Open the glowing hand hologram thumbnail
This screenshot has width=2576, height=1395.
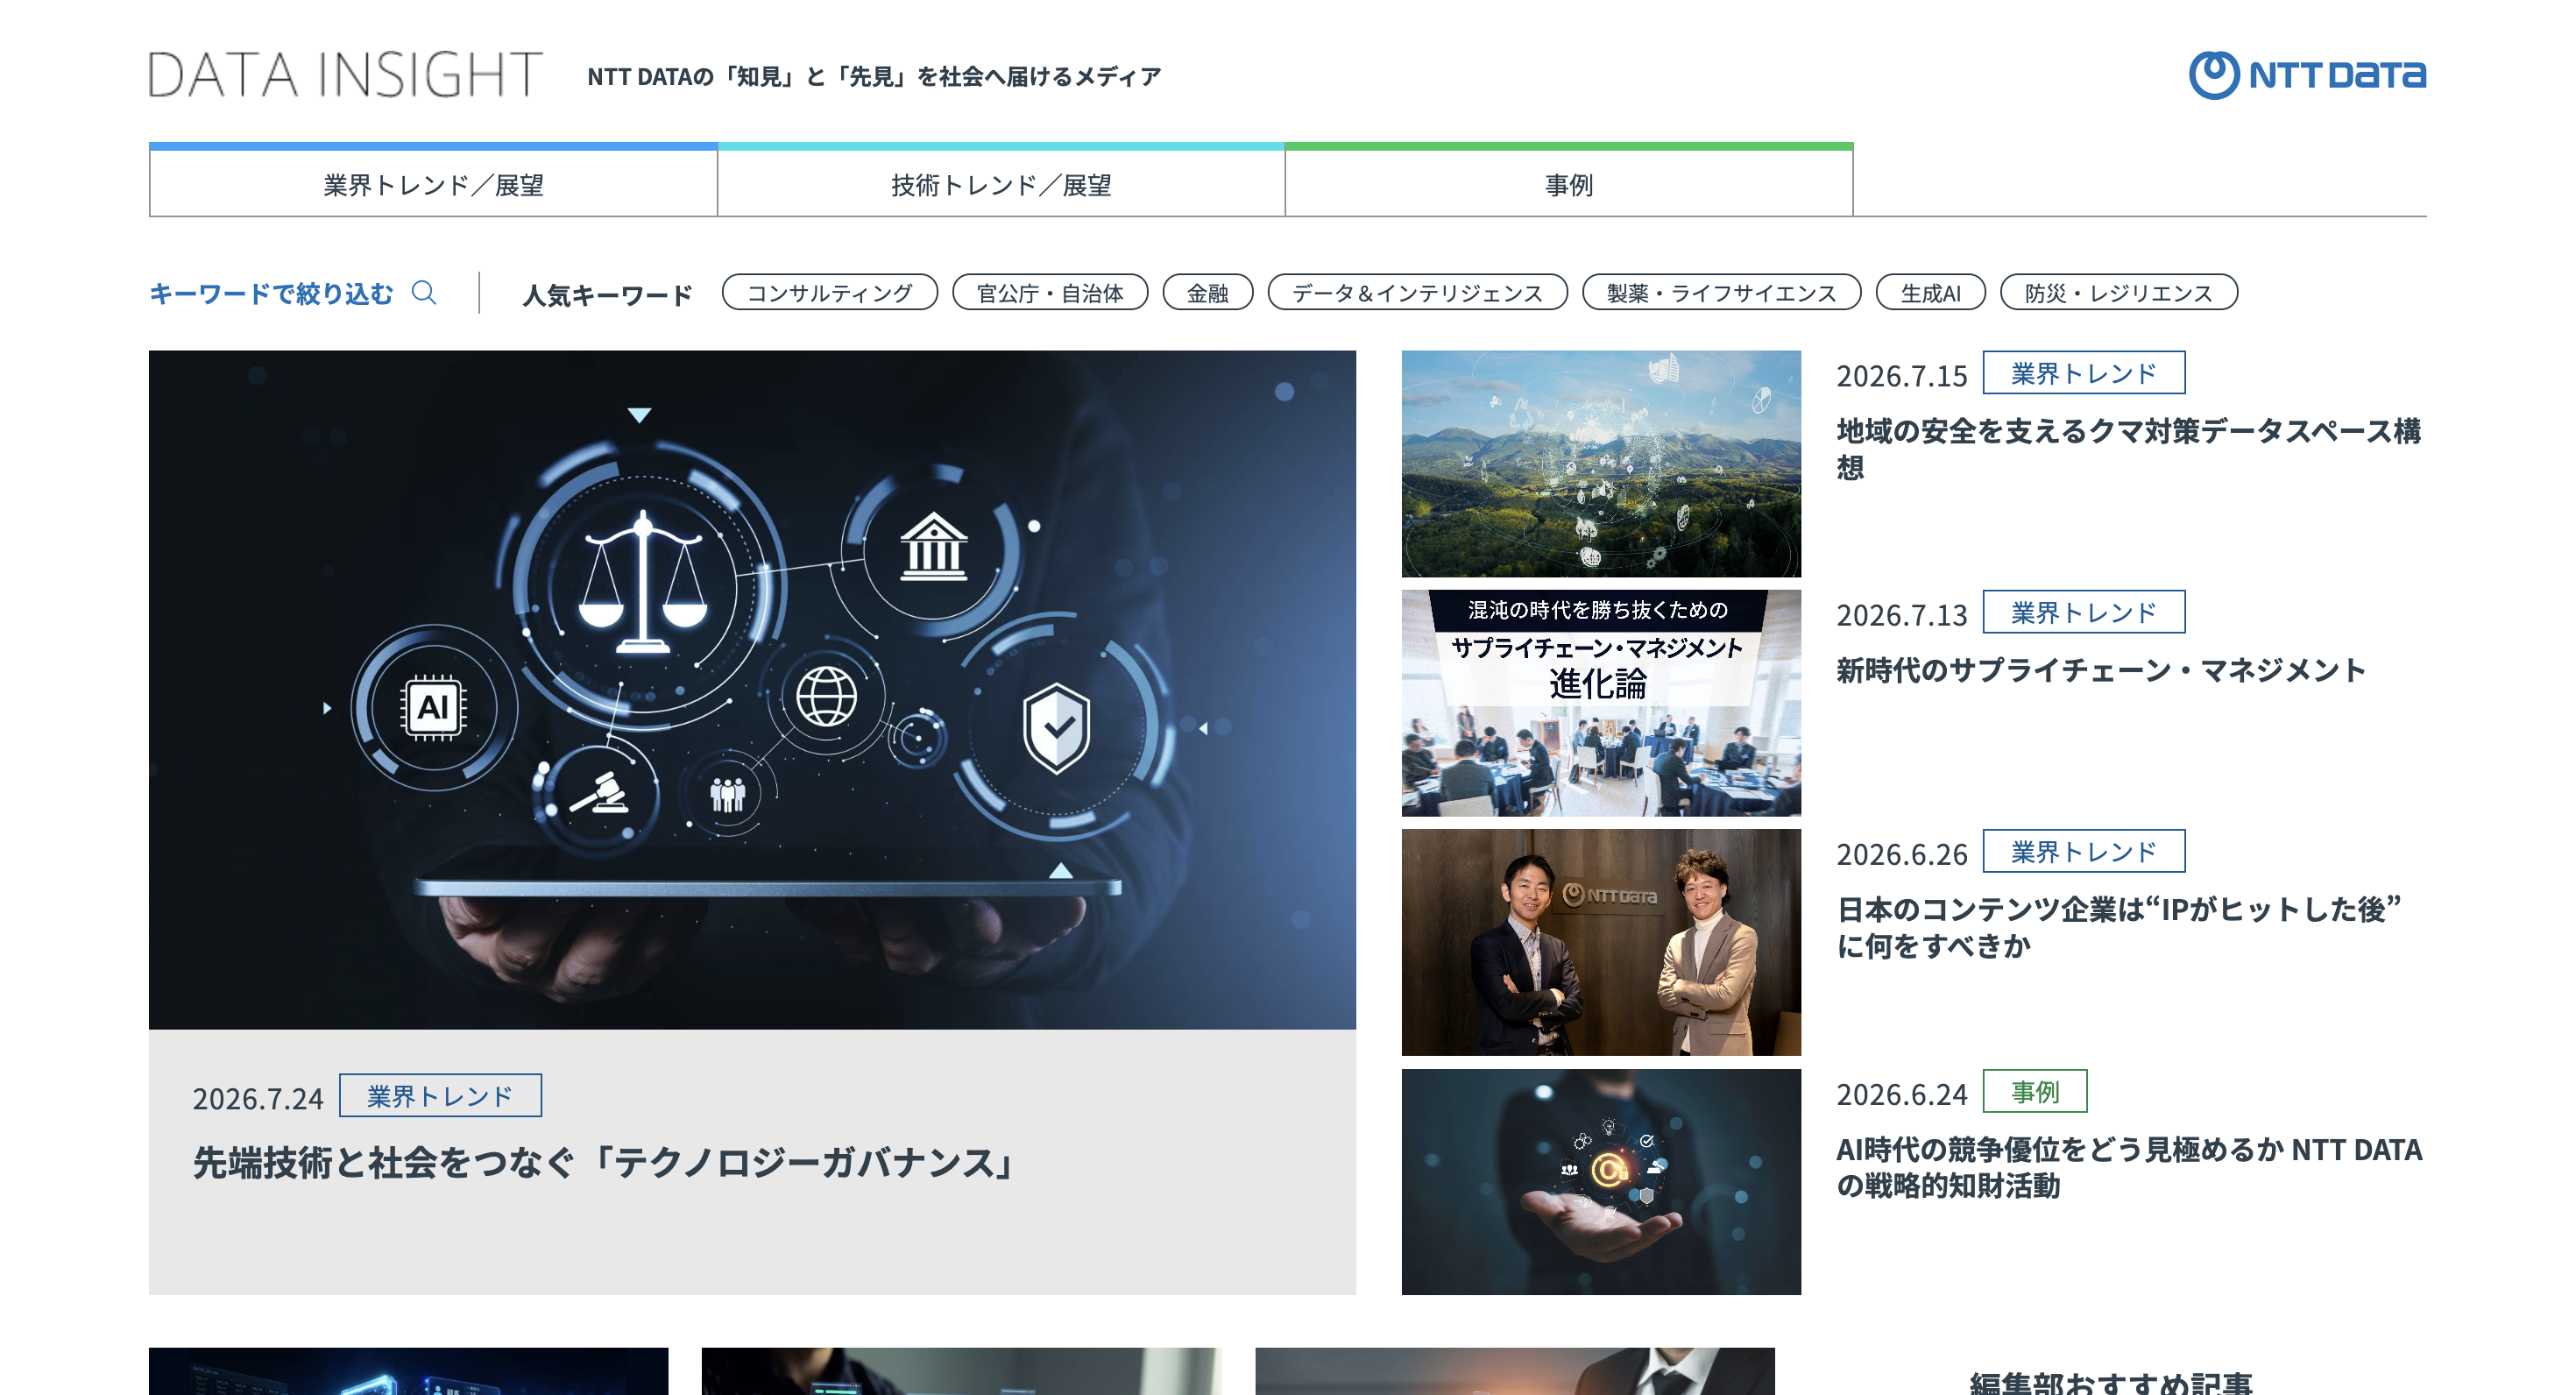pyautogui.click(x=1601, y=1182)
